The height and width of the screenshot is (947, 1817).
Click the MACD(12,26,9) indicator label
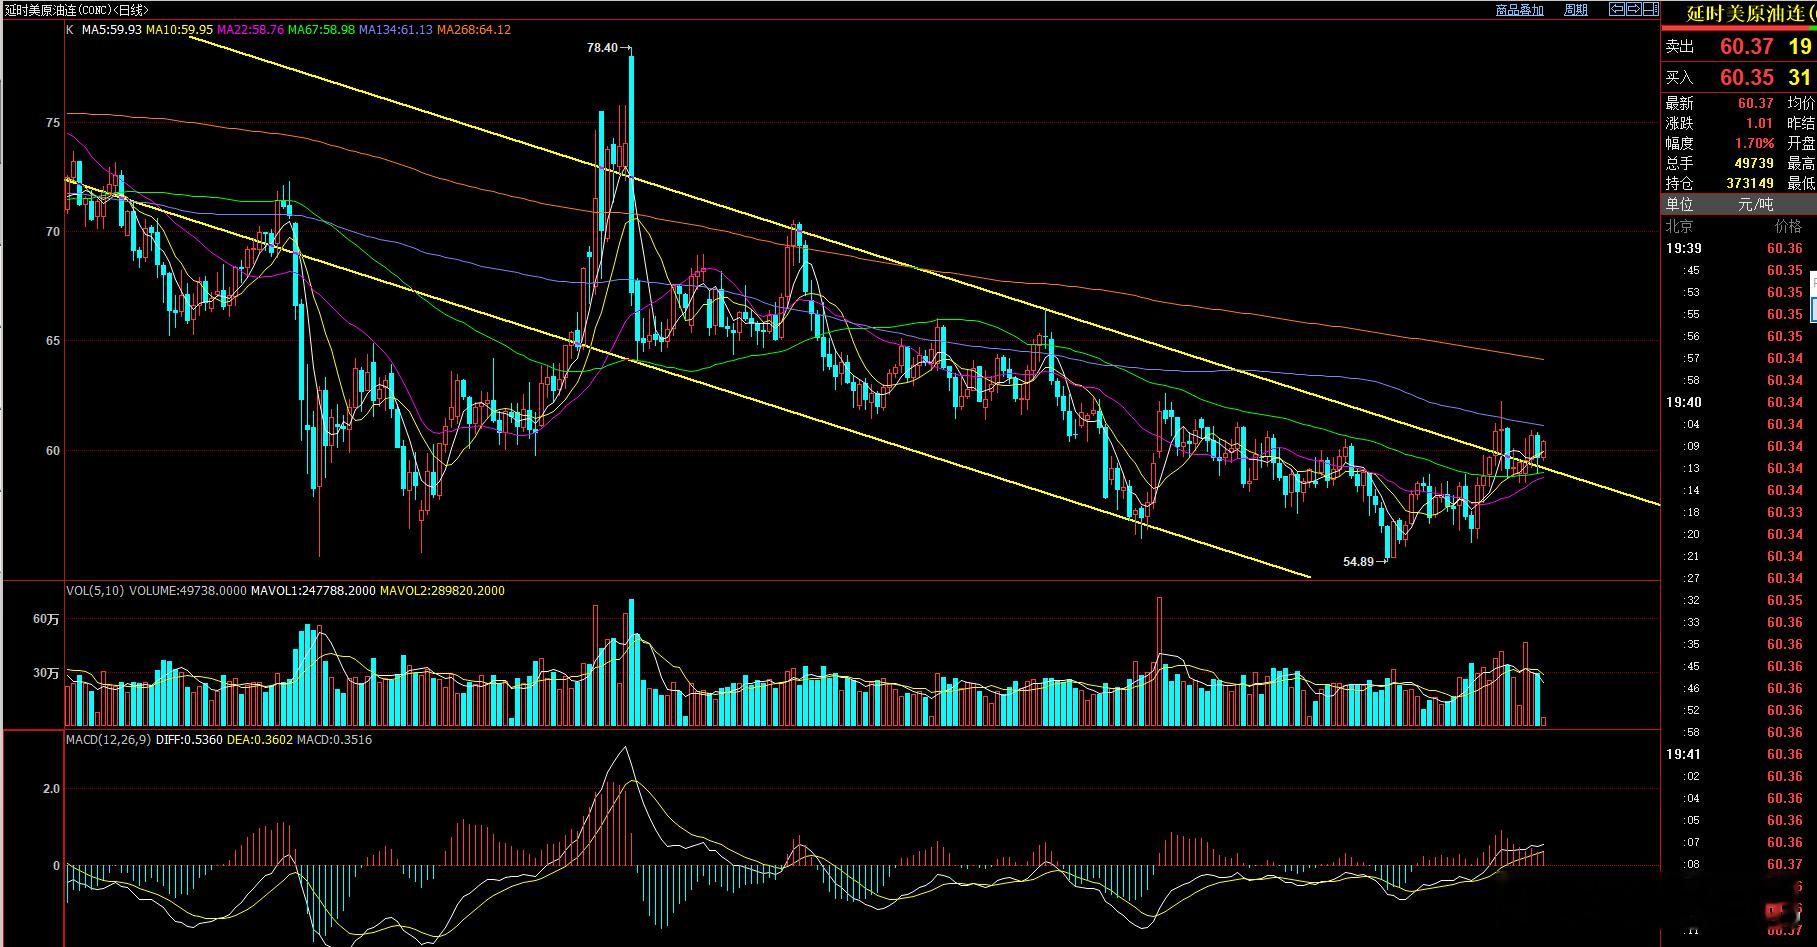pos(109,740)
